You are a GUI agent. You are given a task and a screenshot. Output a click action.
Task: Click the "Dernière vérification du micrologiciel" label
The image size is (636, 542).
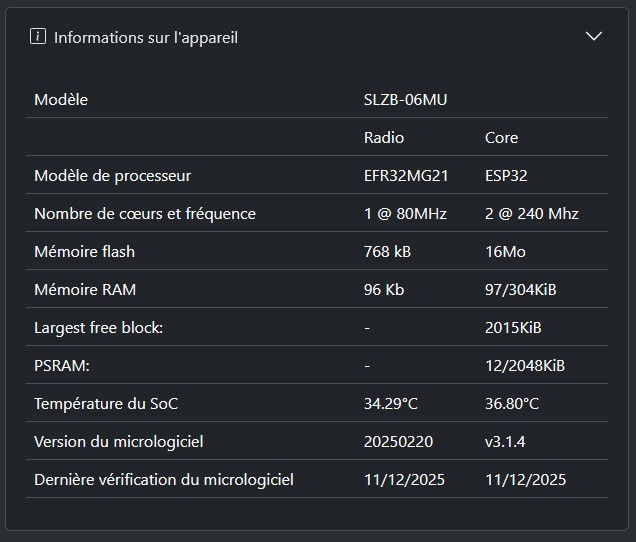[x=164, y=480]
